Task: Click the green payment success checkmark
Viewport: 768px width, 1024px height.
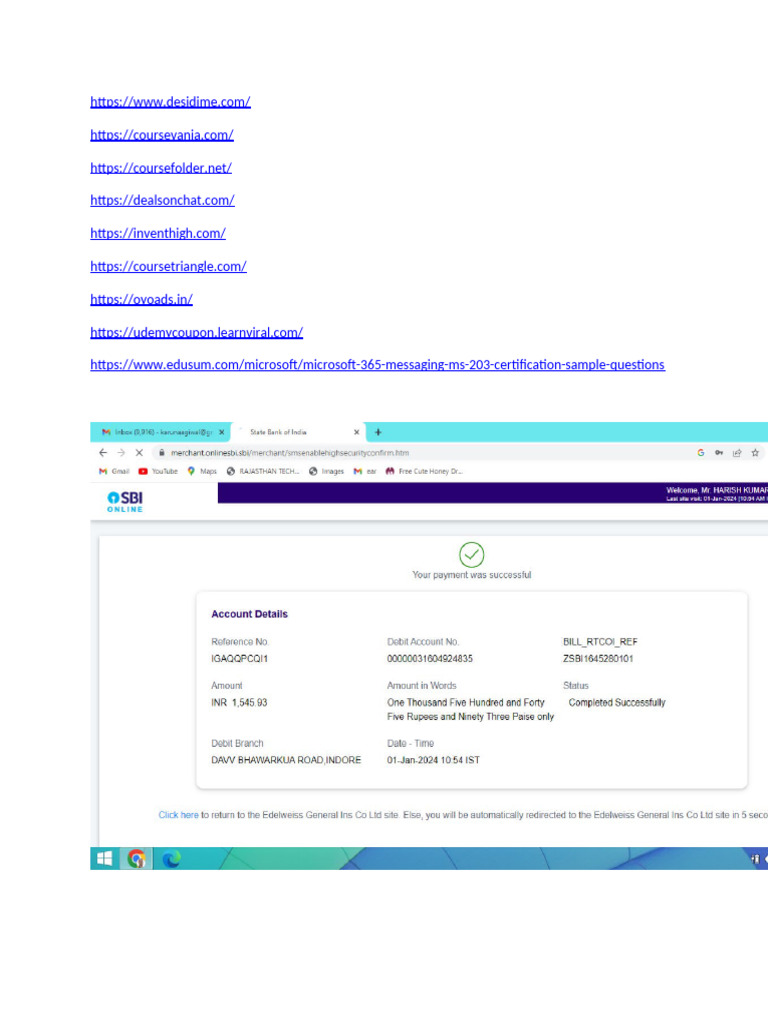Action: [x=472, y=554]
